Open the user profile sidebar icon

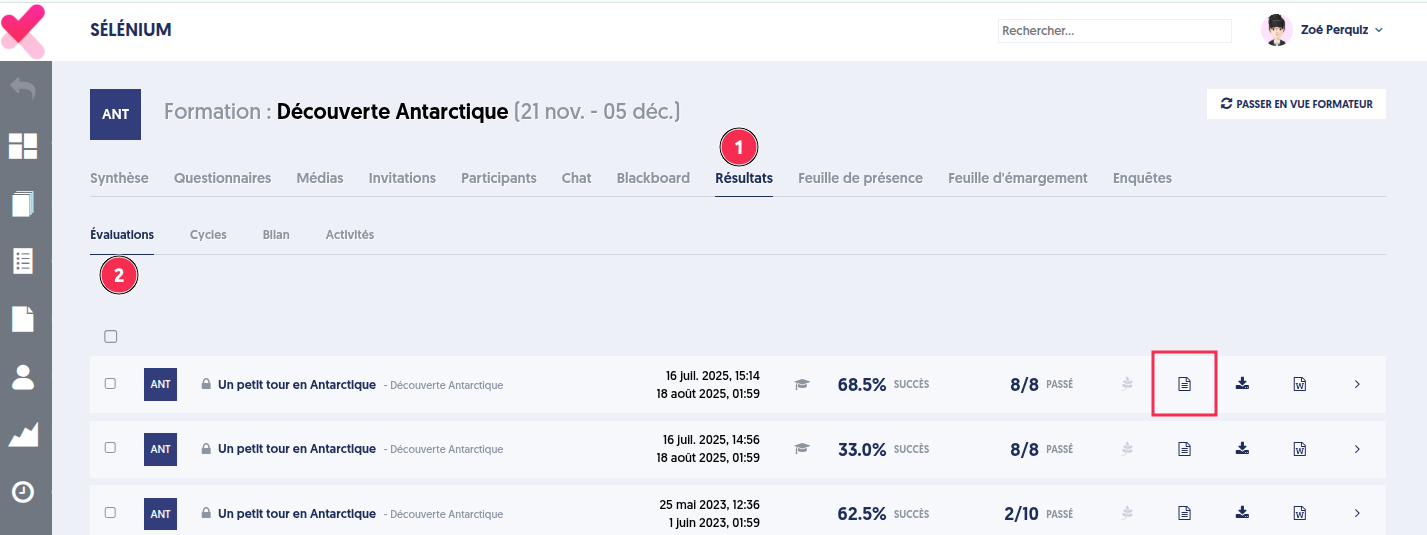(23, 377)
